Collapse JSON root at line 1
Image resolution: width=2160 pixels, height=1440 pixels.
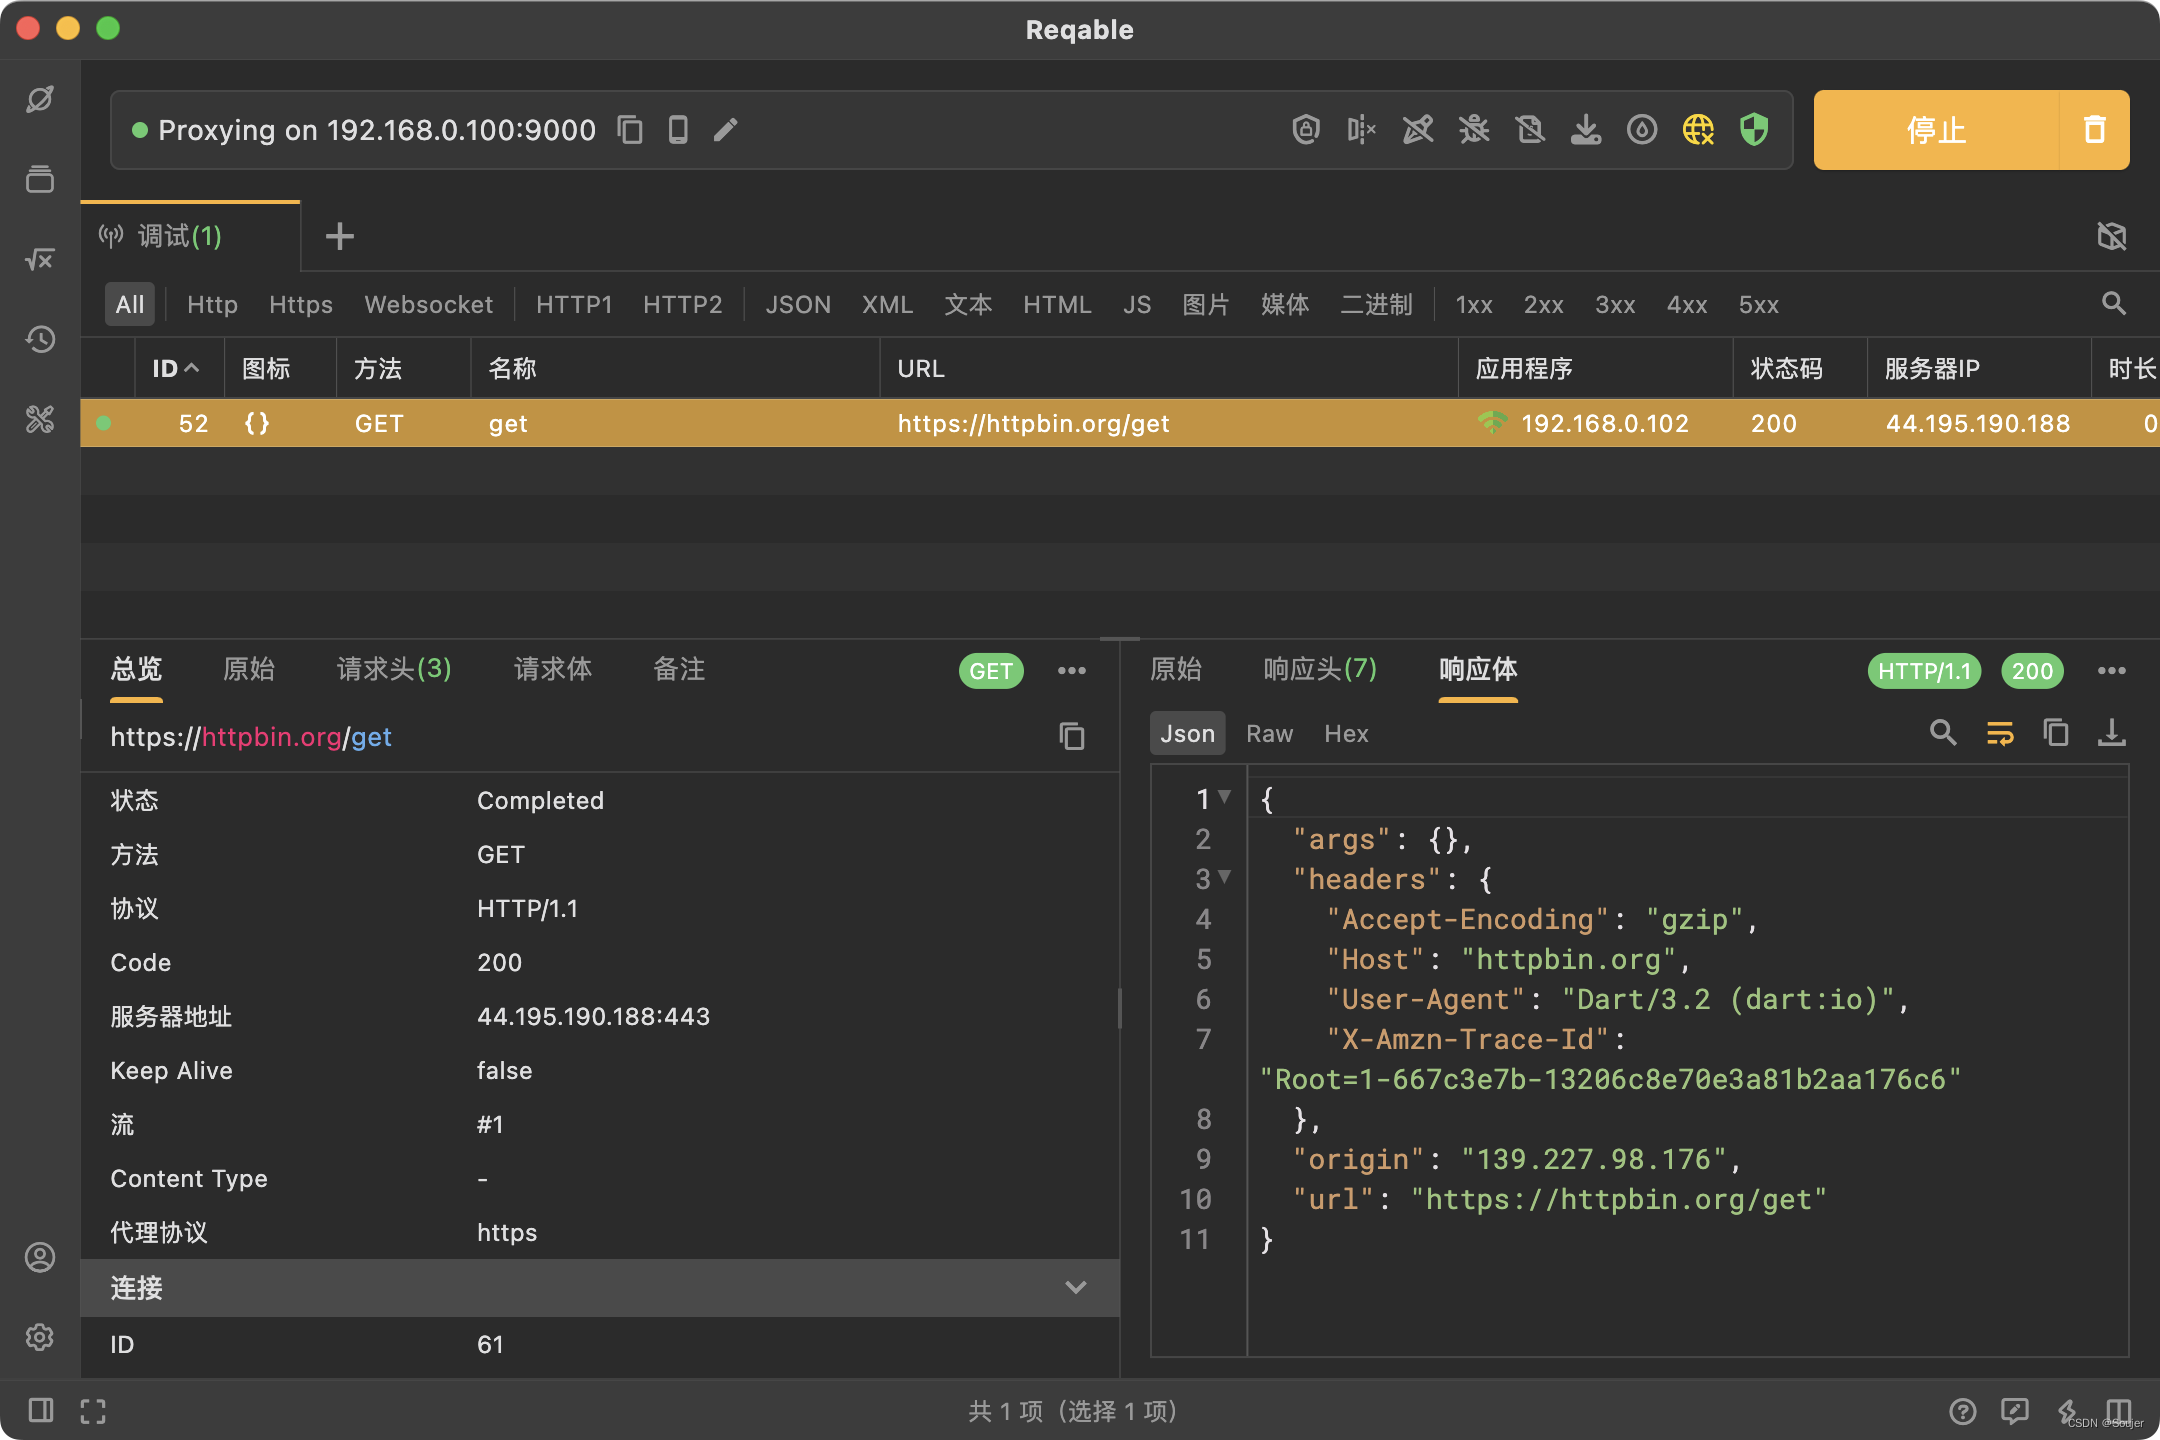(x=1225, y=797)
